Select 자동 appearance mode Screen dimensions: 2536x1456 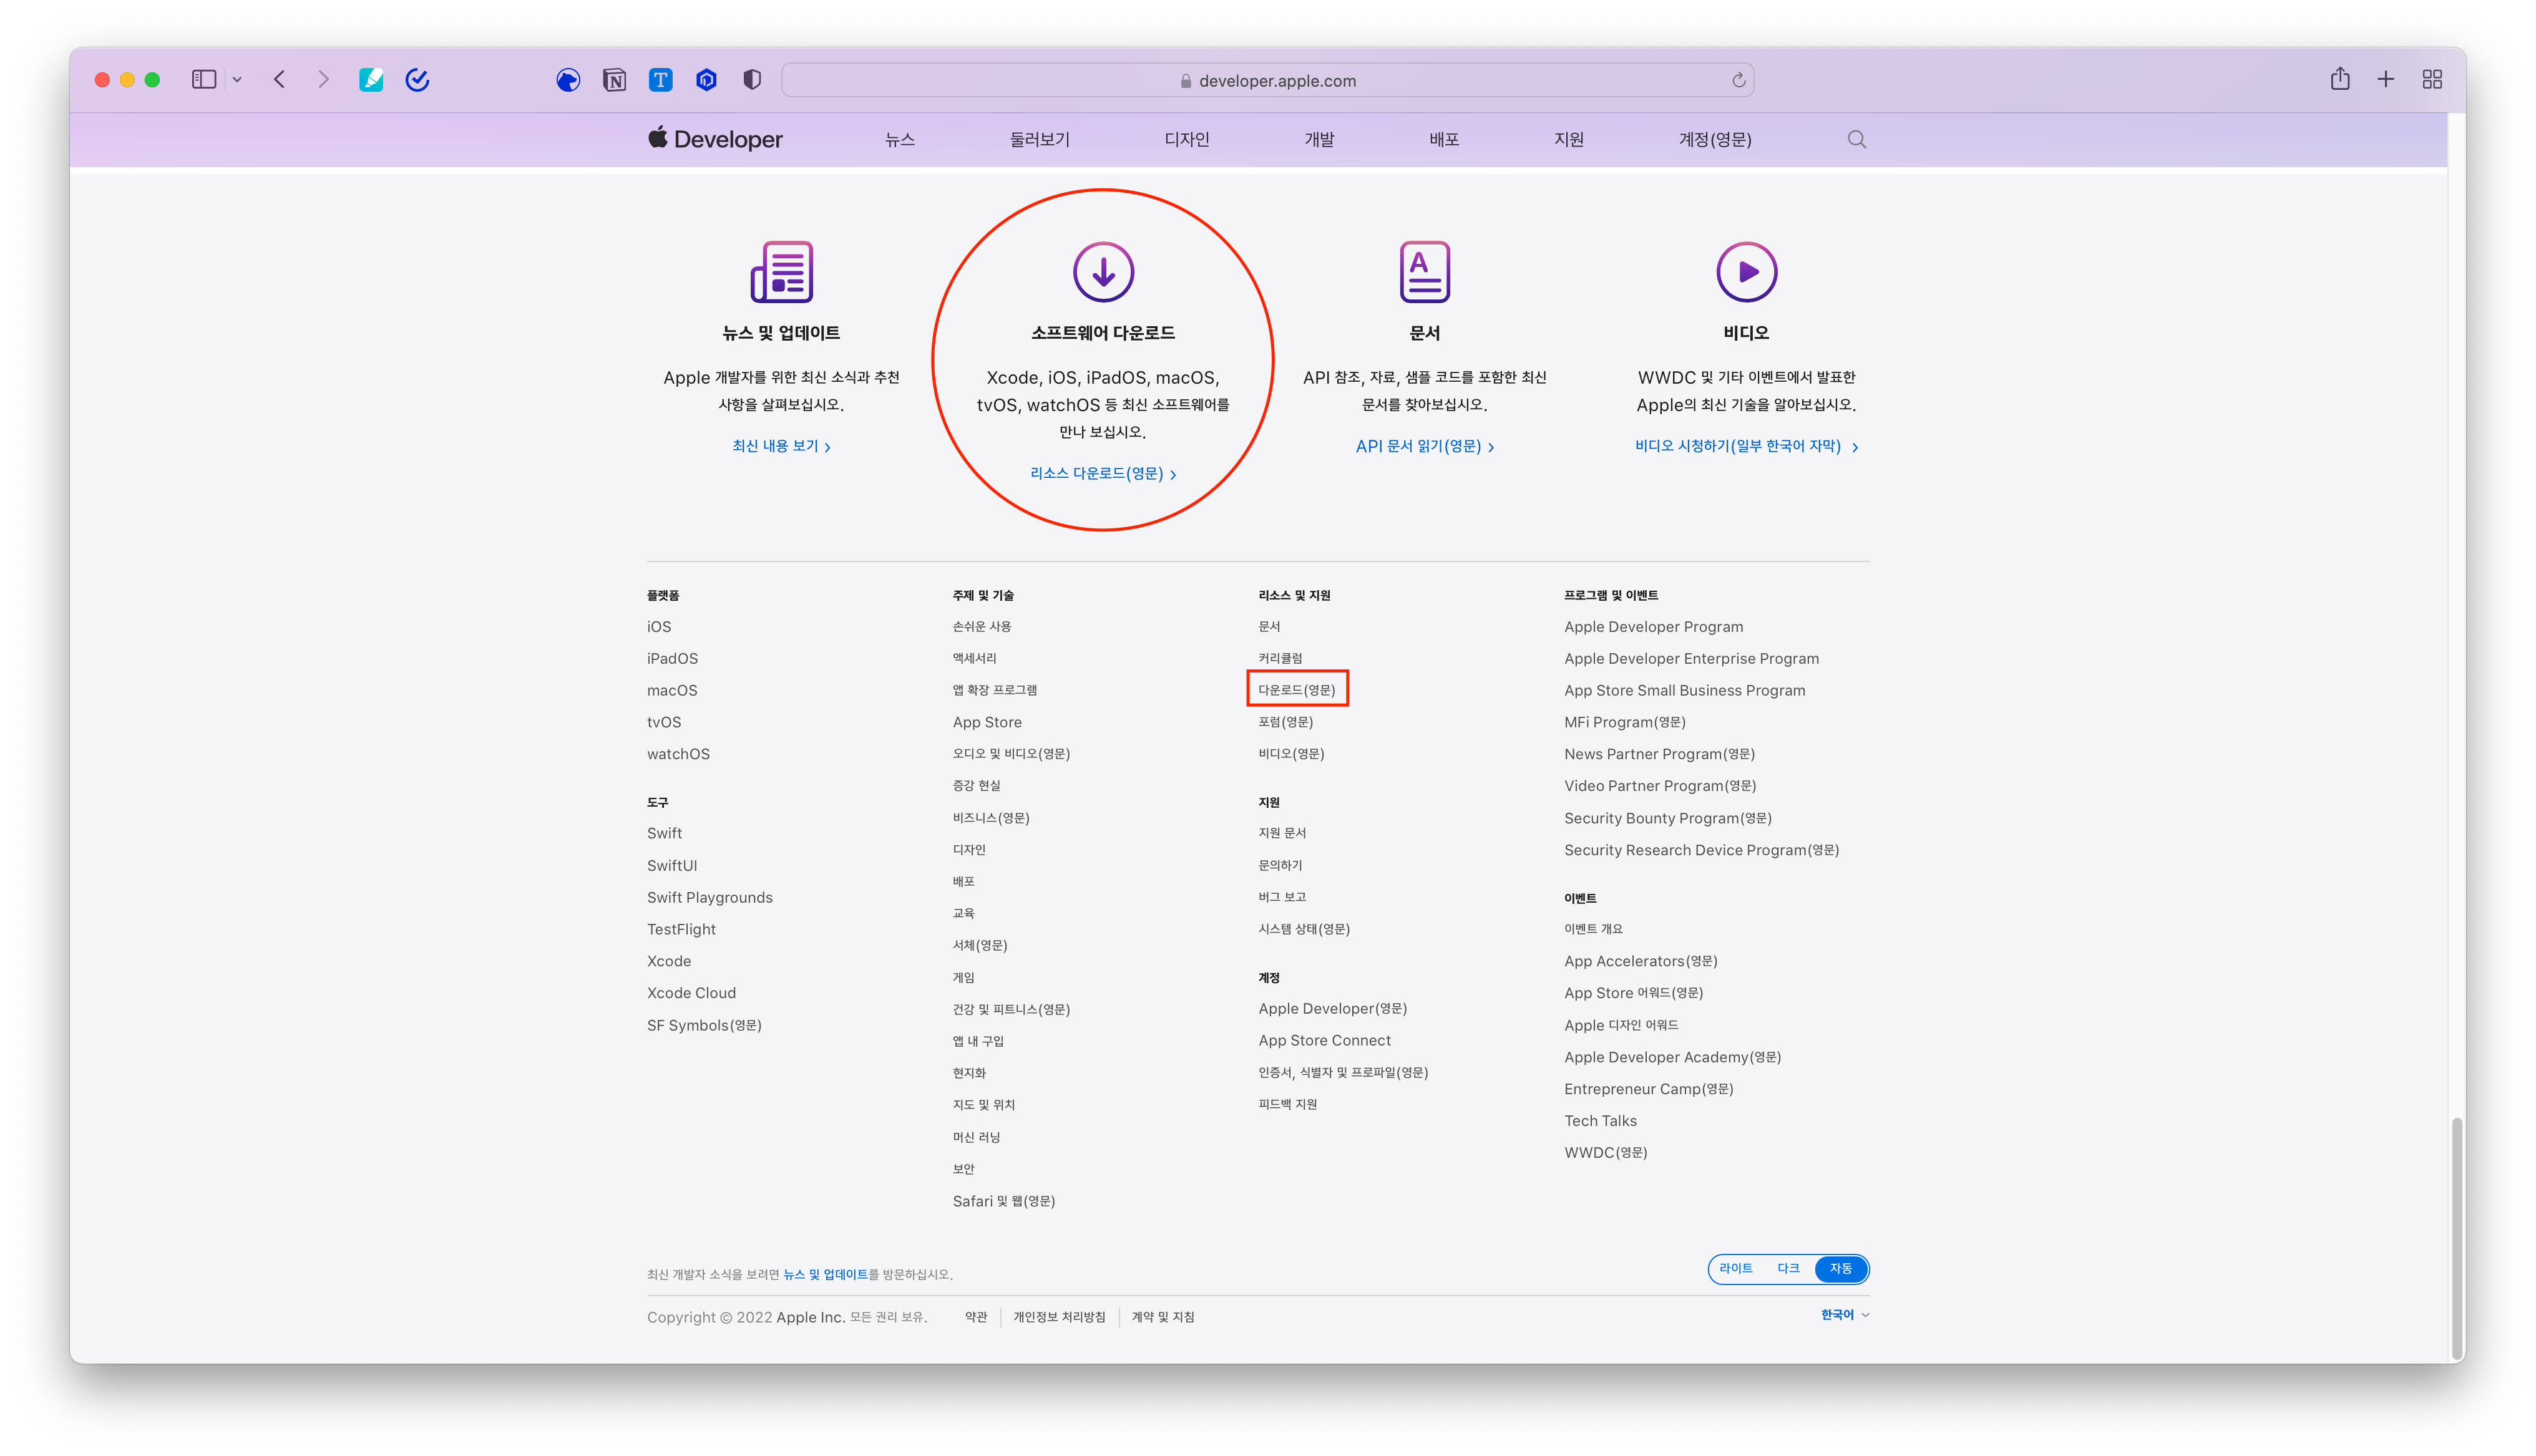click(x=1840, y=1268)
